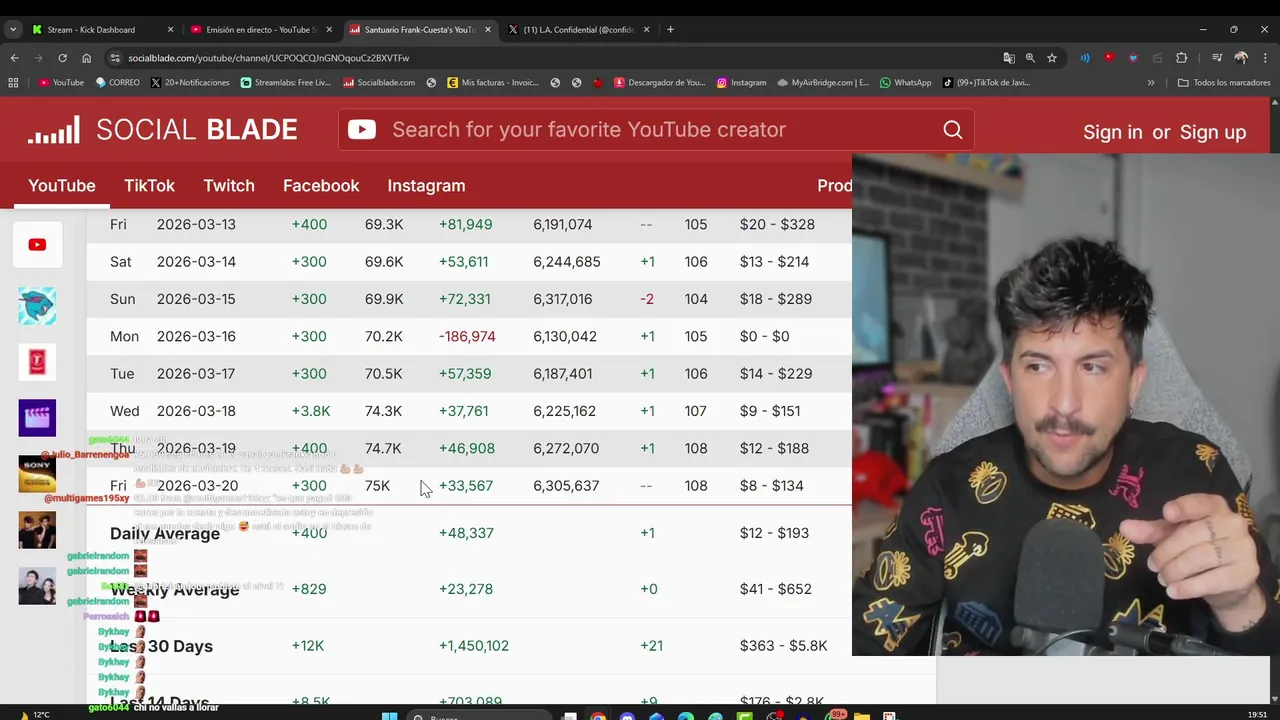Open the YouTube icon in left sidebar

[x=37, y=245]
